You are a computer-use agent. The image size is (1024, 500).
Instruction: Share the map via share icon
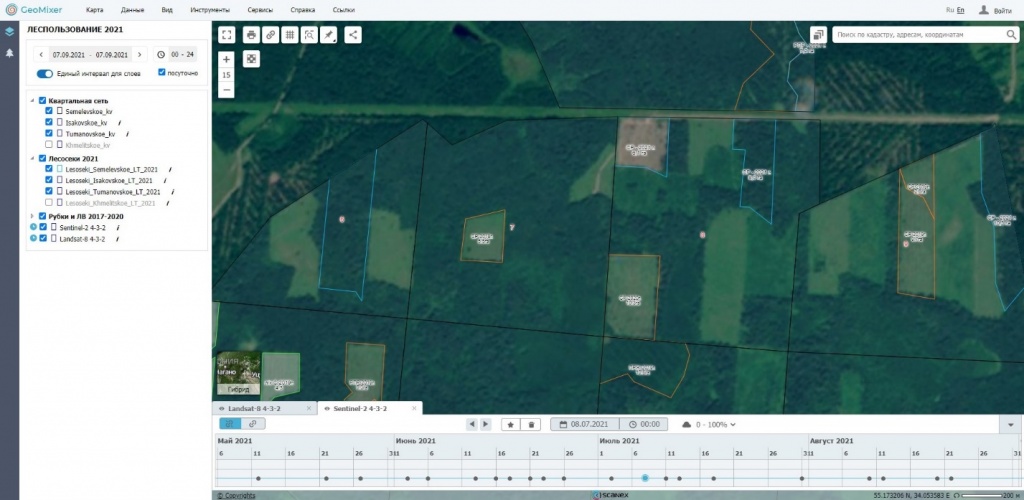pyautogui.click(x=353, y=35)
